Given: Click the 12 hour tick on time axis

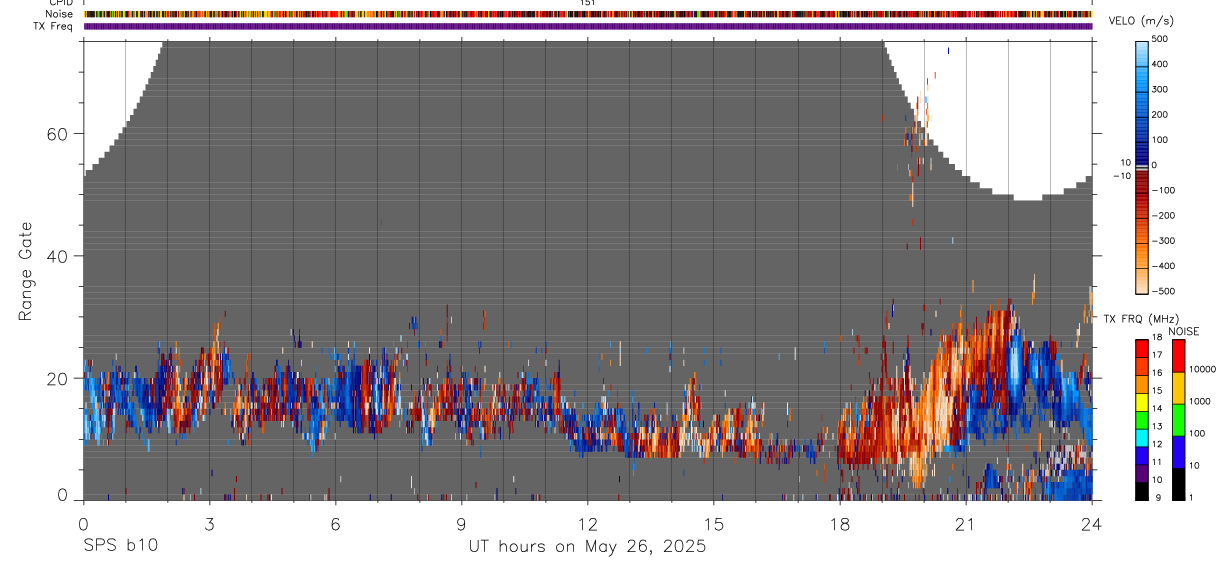Looking at the screenshot, I should point(588,523).
